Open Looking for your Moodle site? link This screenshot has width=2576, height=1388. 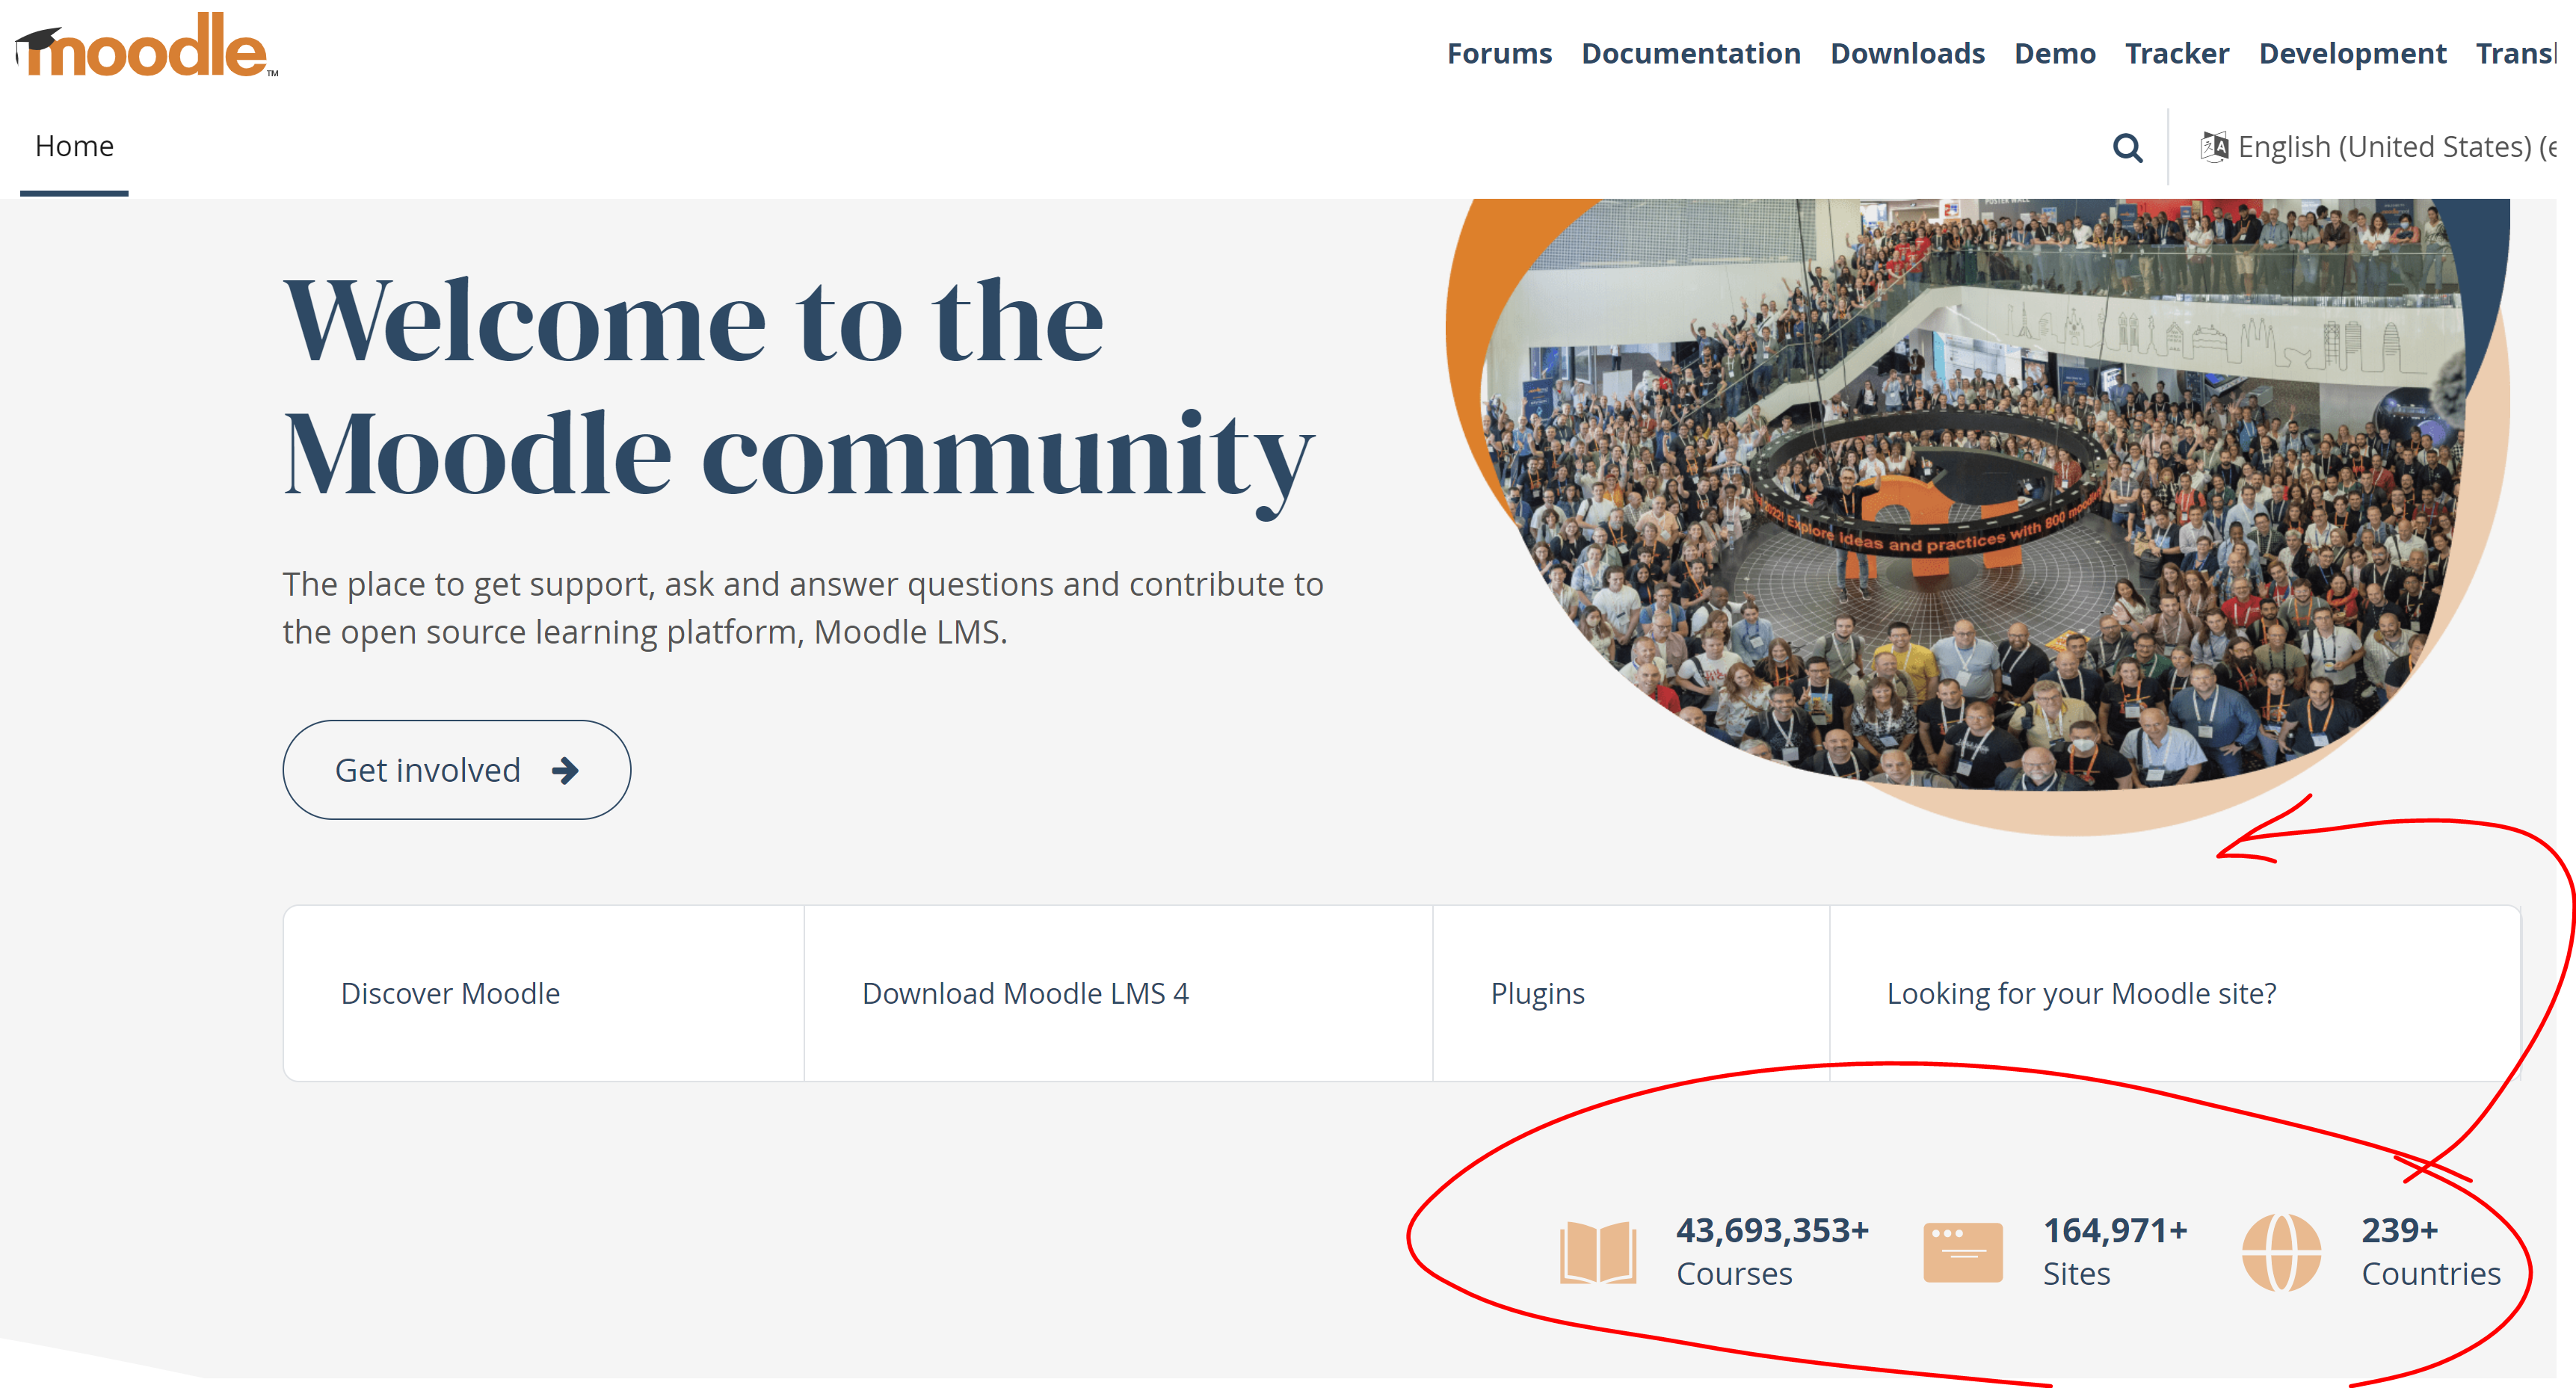tap(2081, 993)
